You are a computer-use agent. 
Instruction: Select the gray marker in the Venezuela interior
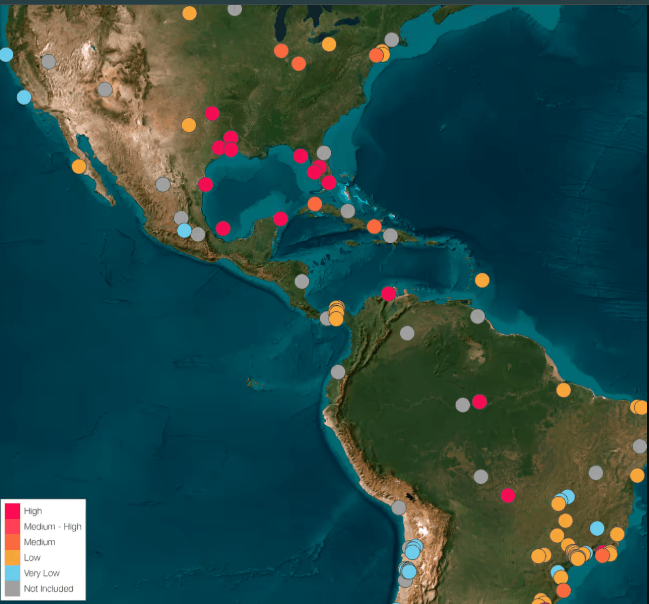[407, 333]
